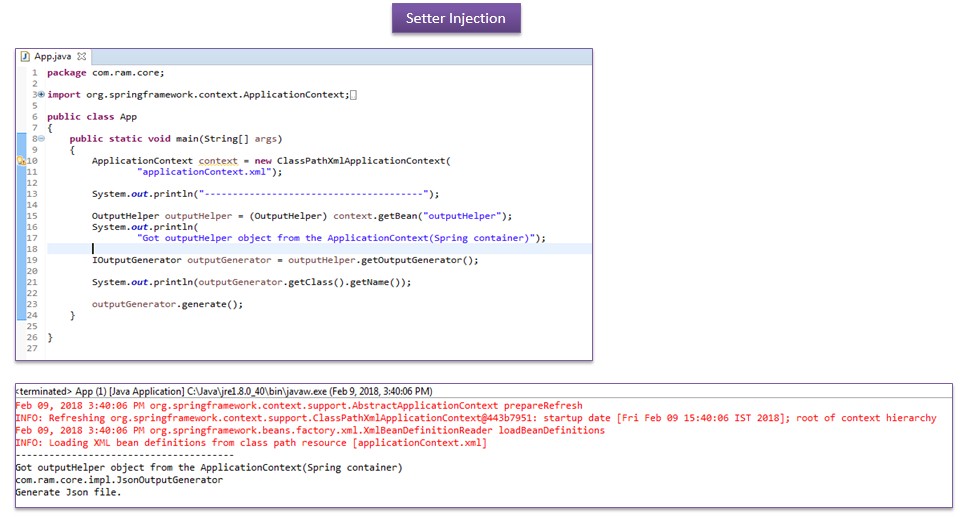960x528 pixels.
Task: Click the dashed separator output in console
Action: tap(125, 454)
